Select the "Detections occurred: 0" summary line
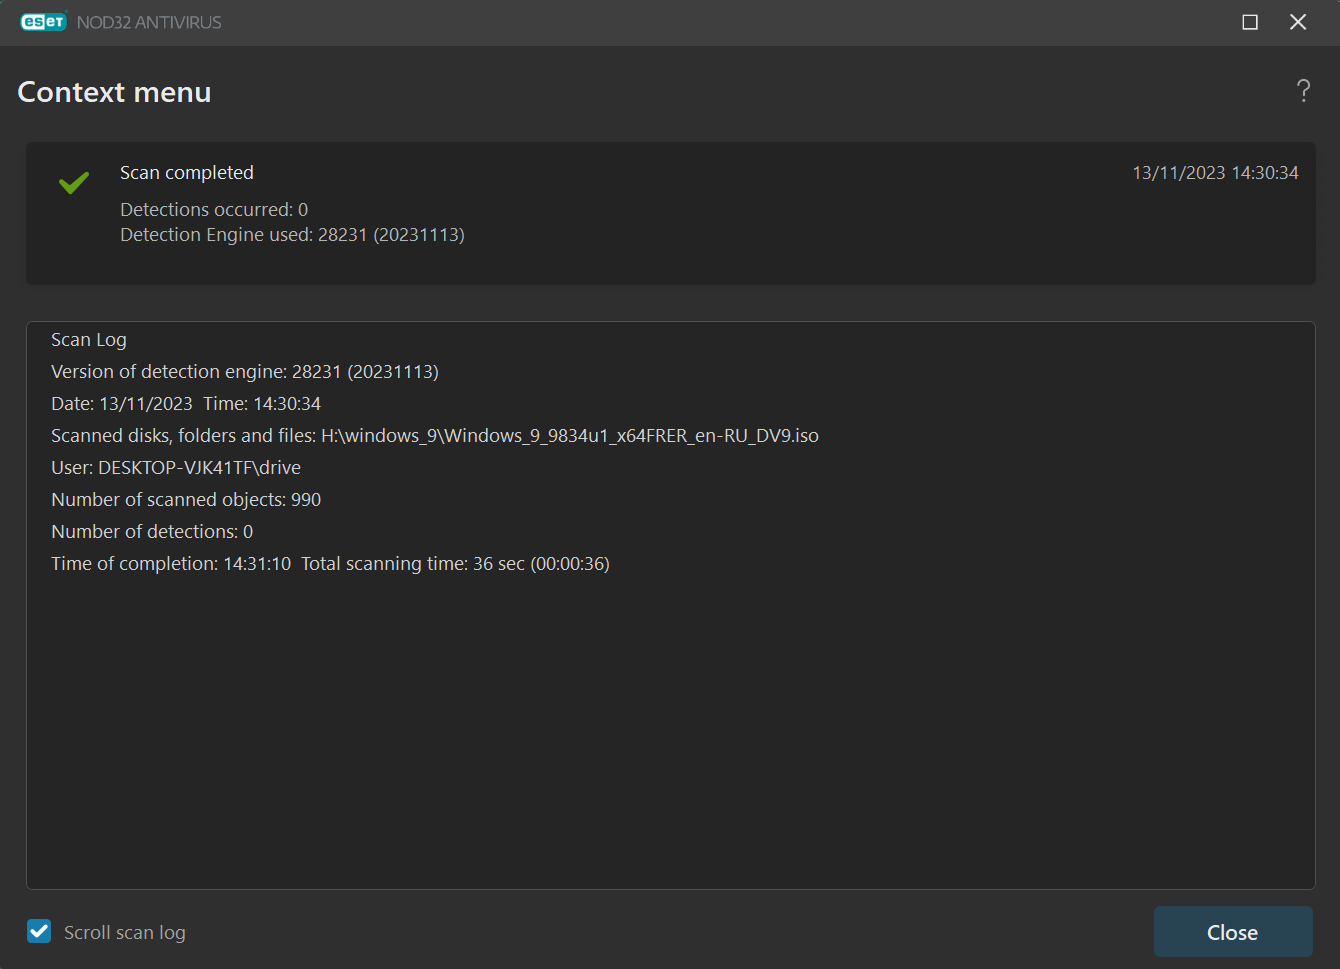1340x969 pixels. 214,210
